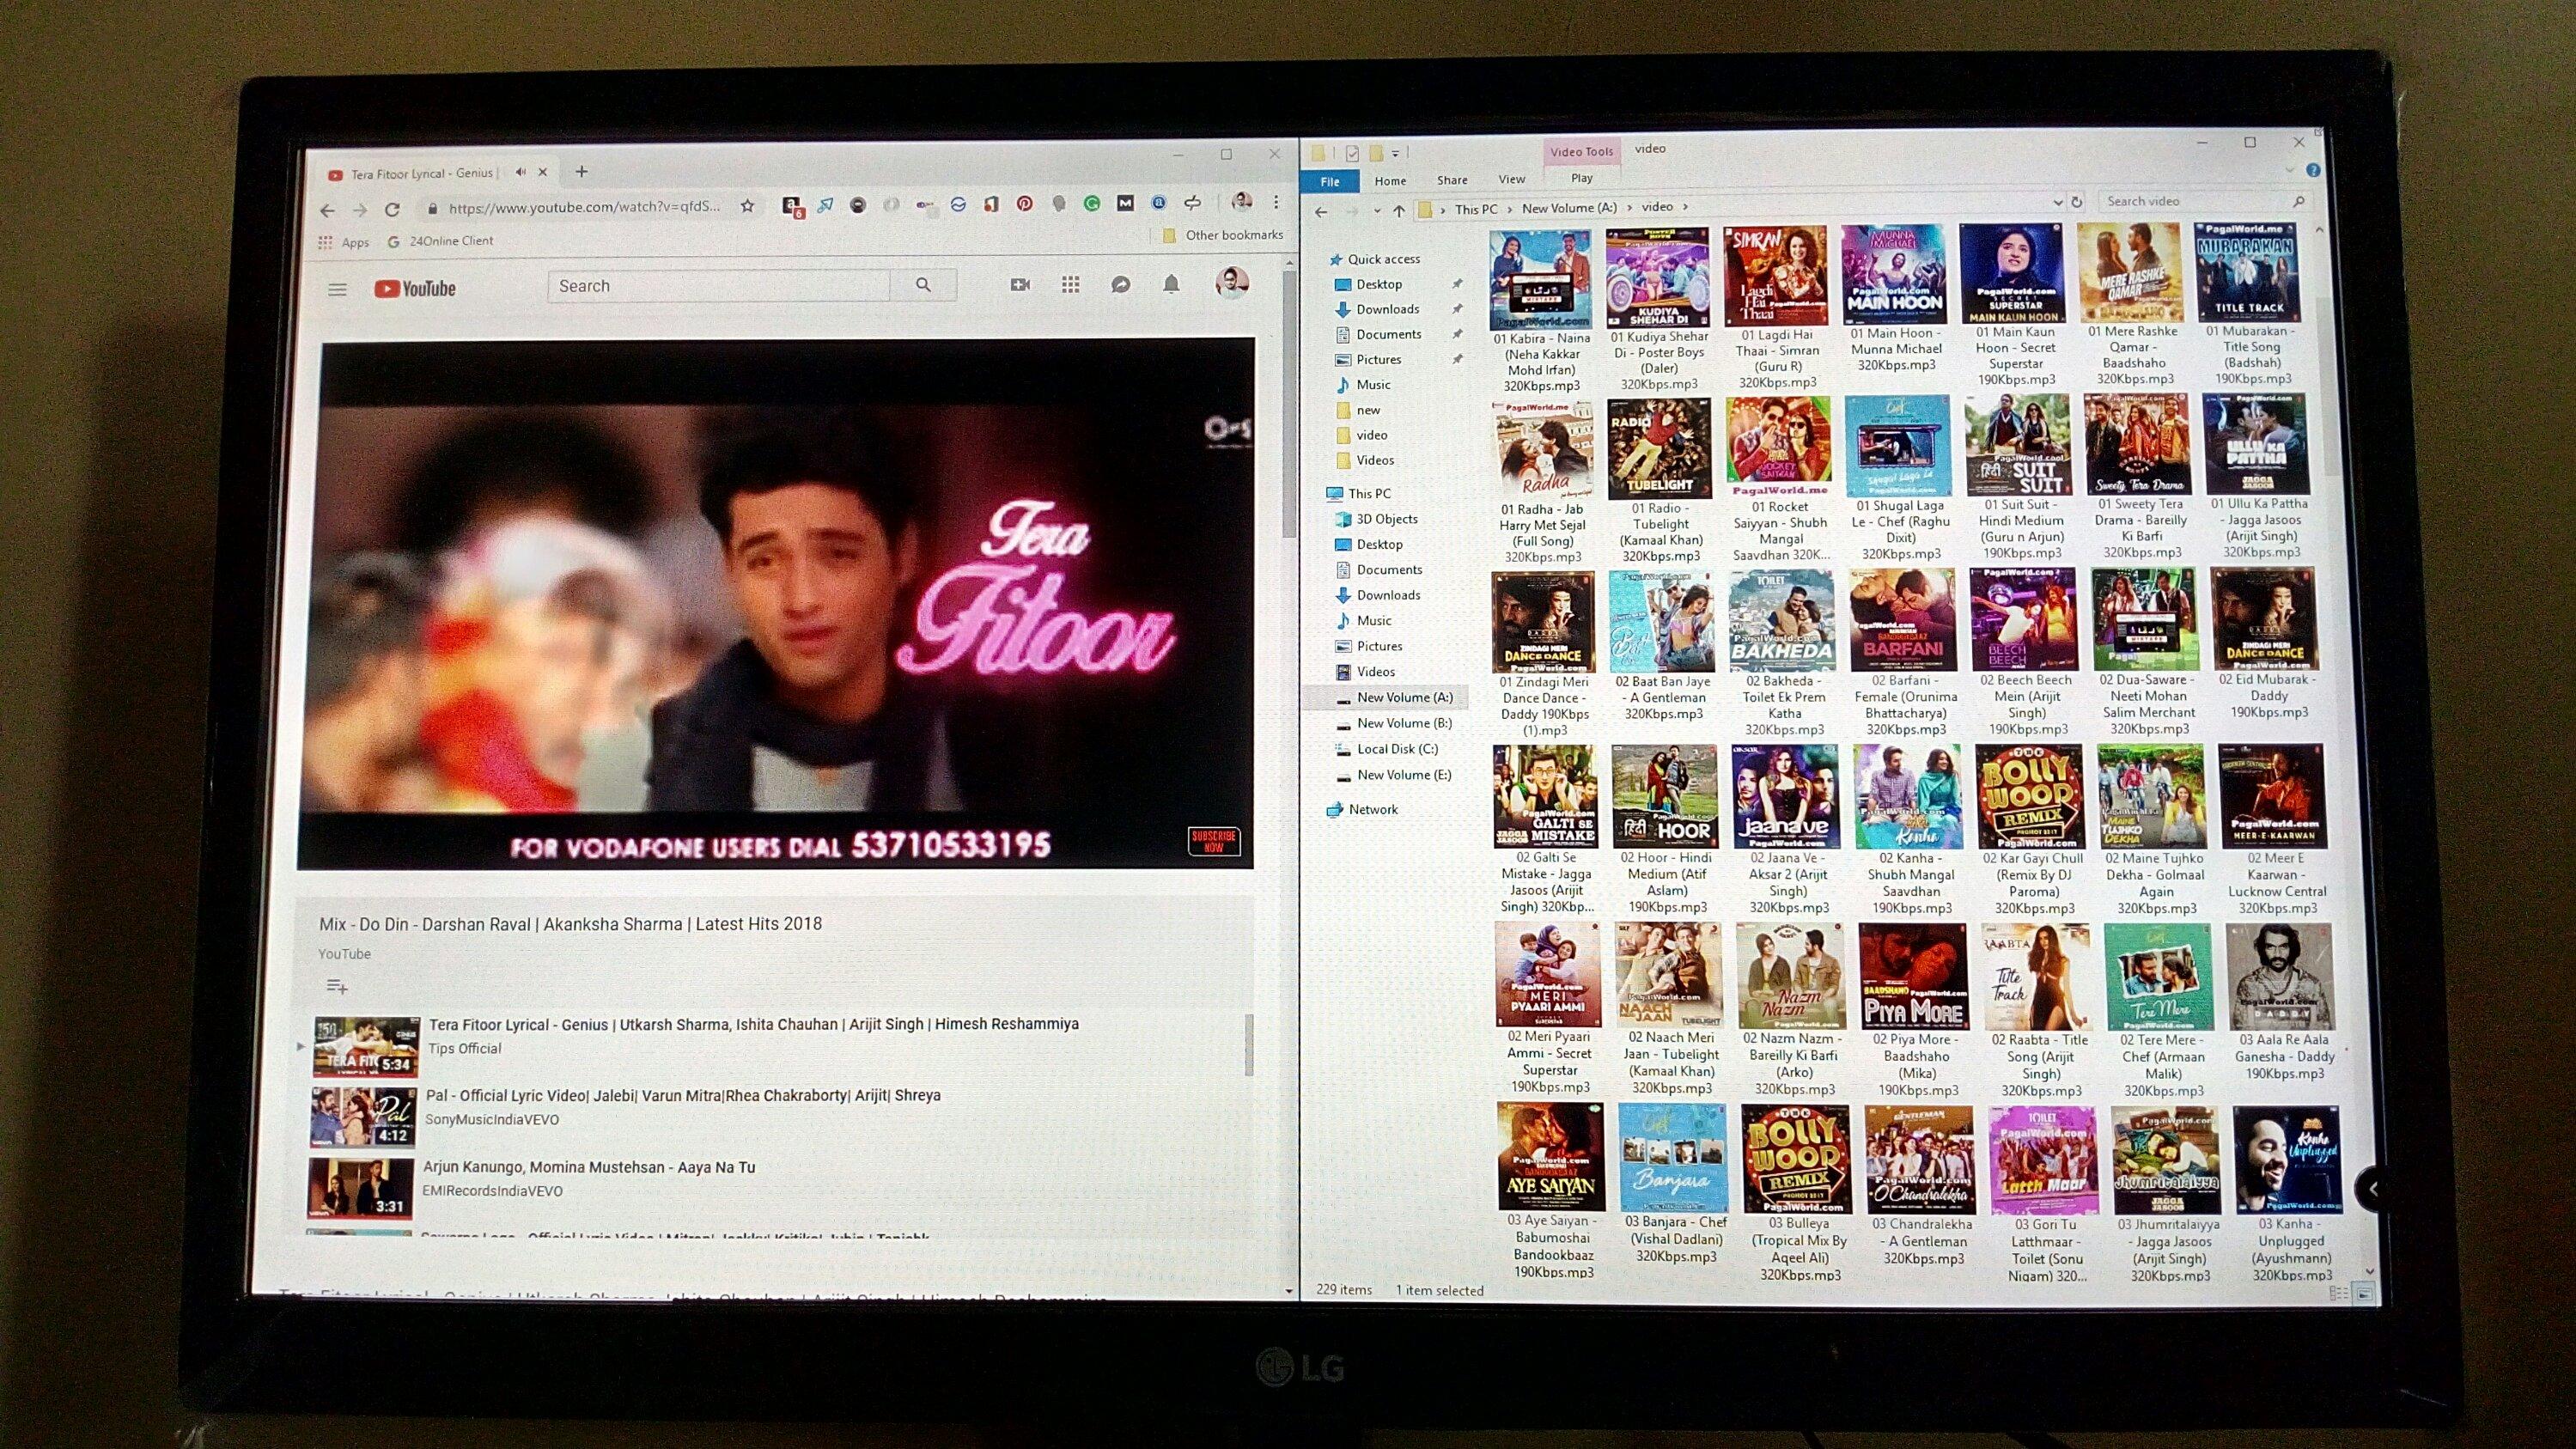Go back in File Explorer

click(1321, 212)
